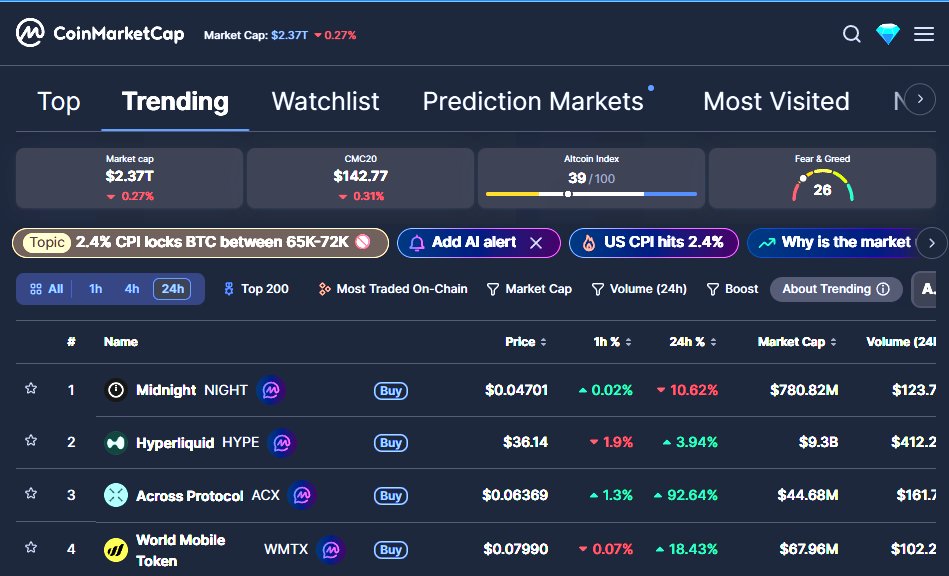Screen dimensions: 949x576
Task: Select the All timeframe option
Action: click(46, 289)
